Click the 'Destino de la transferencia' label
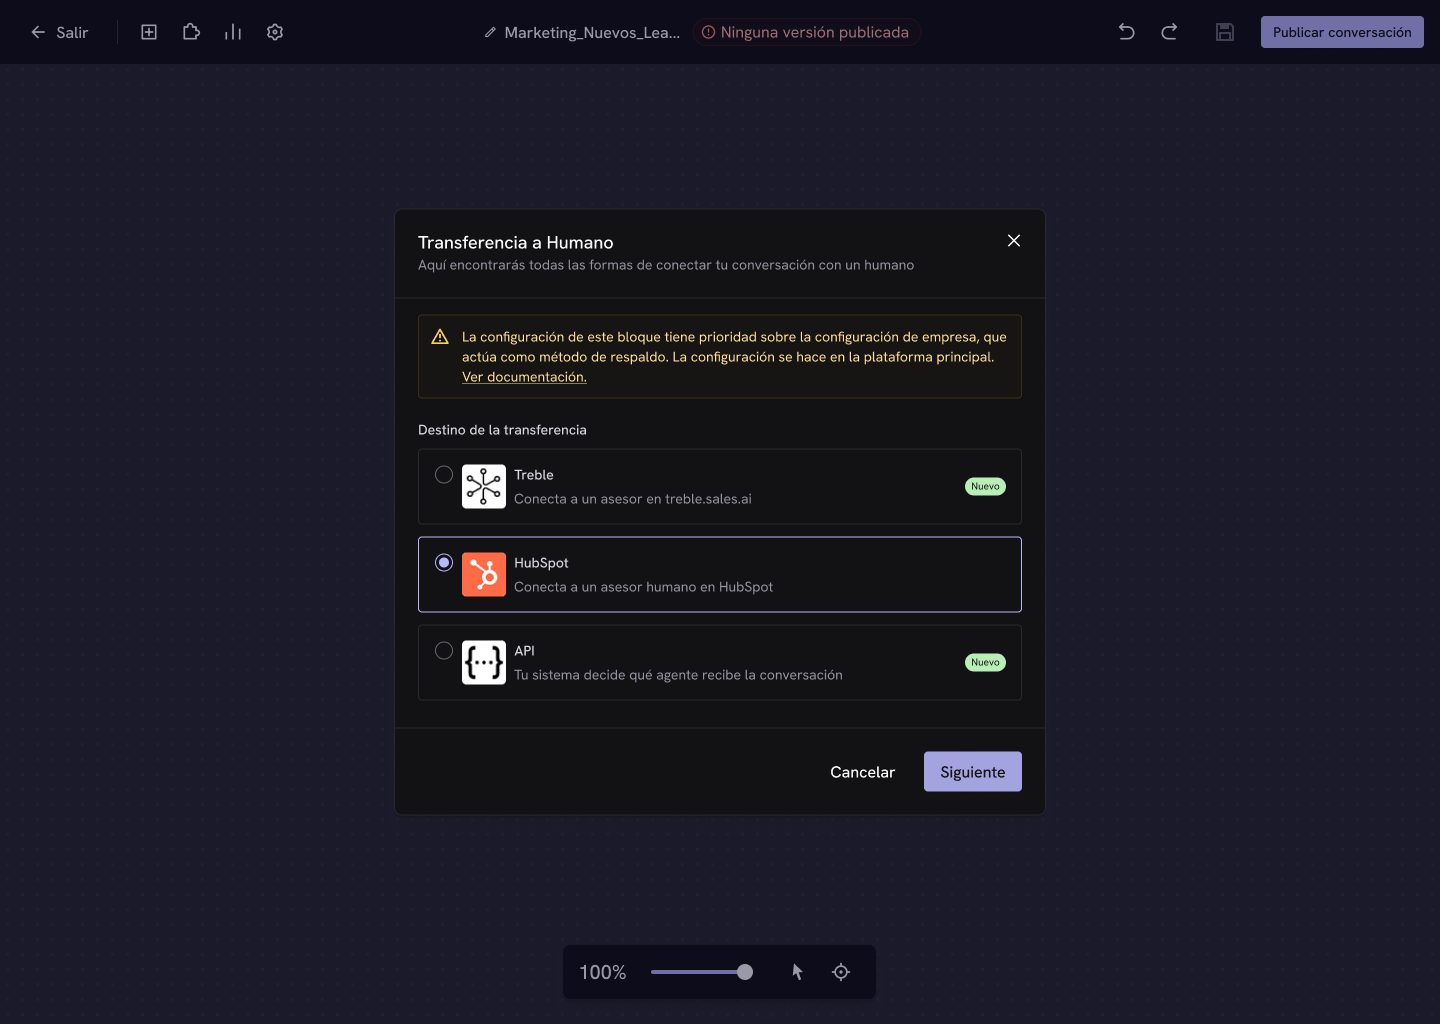The image size is (1440, 1024). [x=502, y=430]
